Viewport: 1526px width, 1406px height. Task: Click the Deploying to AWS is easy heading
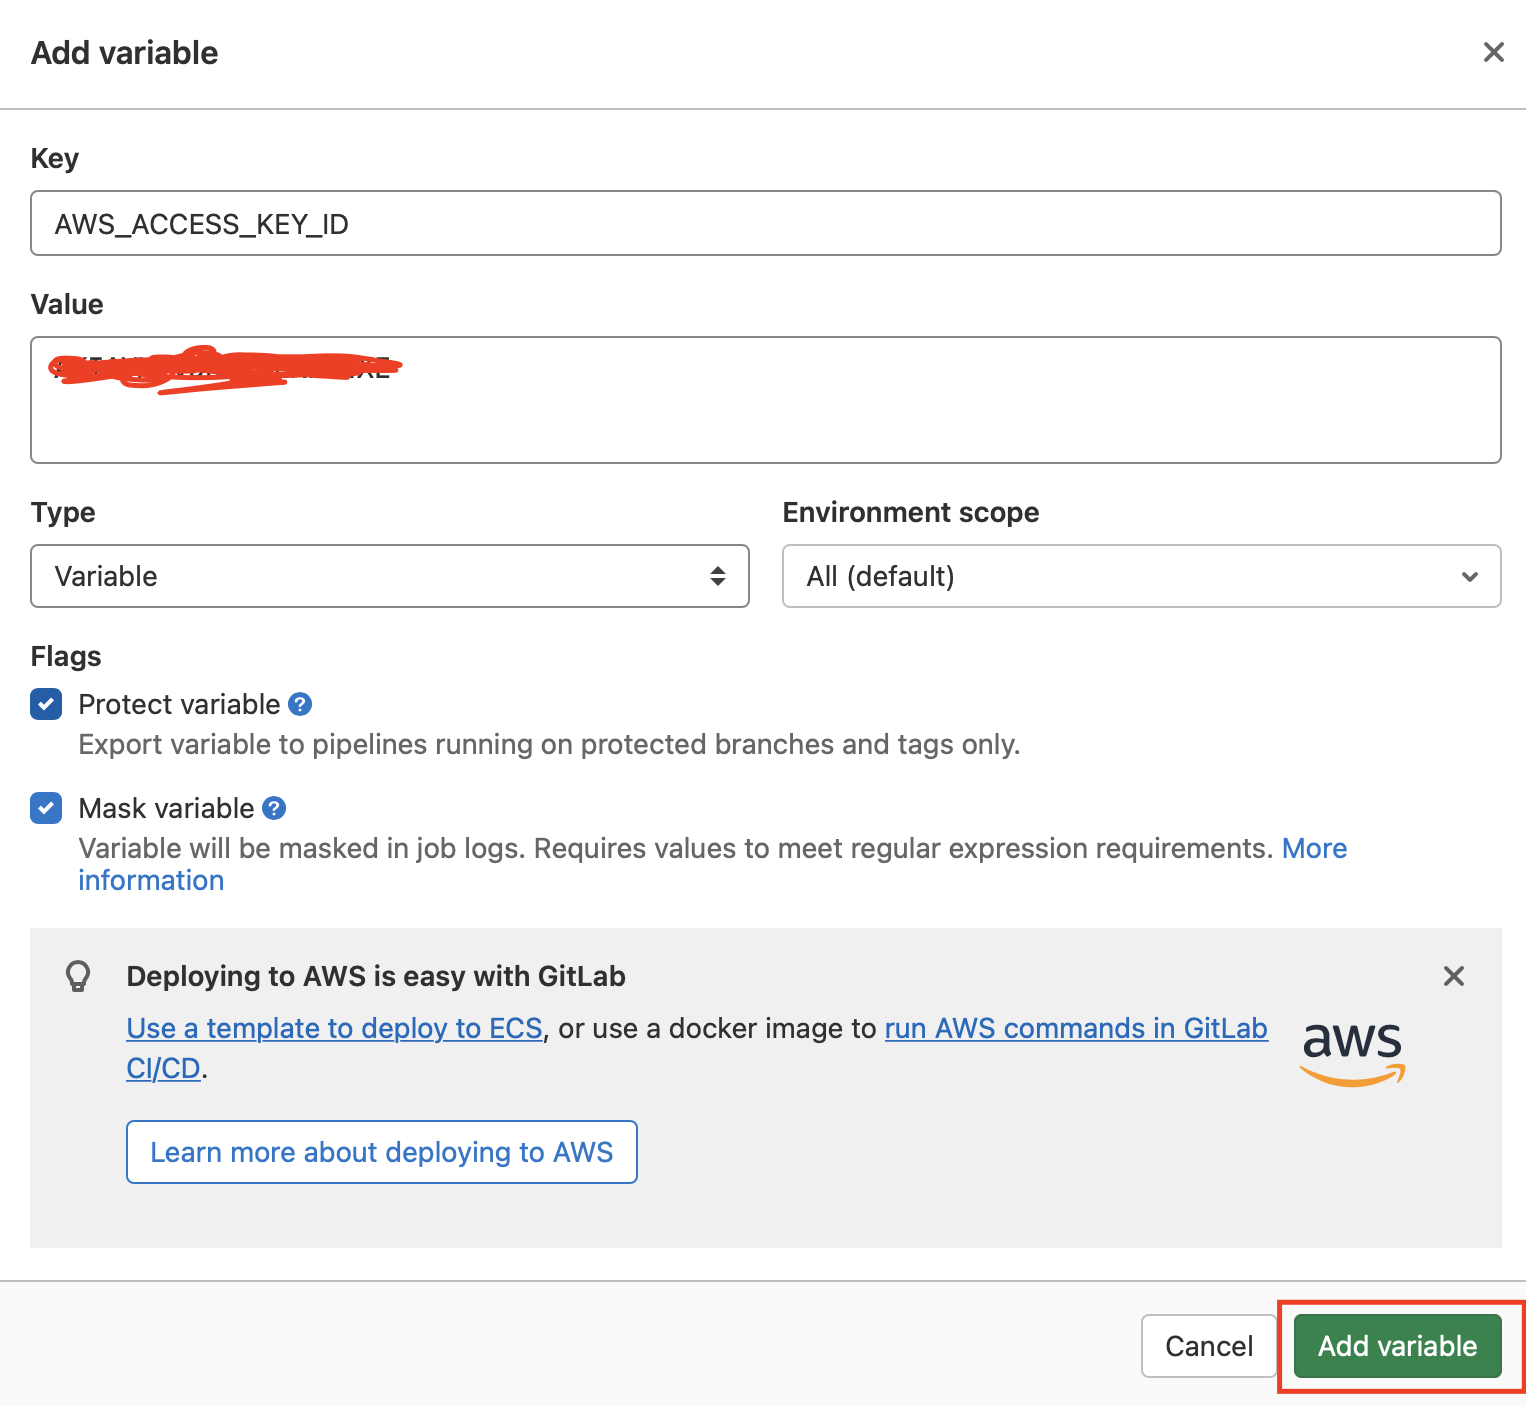[376, 976]
